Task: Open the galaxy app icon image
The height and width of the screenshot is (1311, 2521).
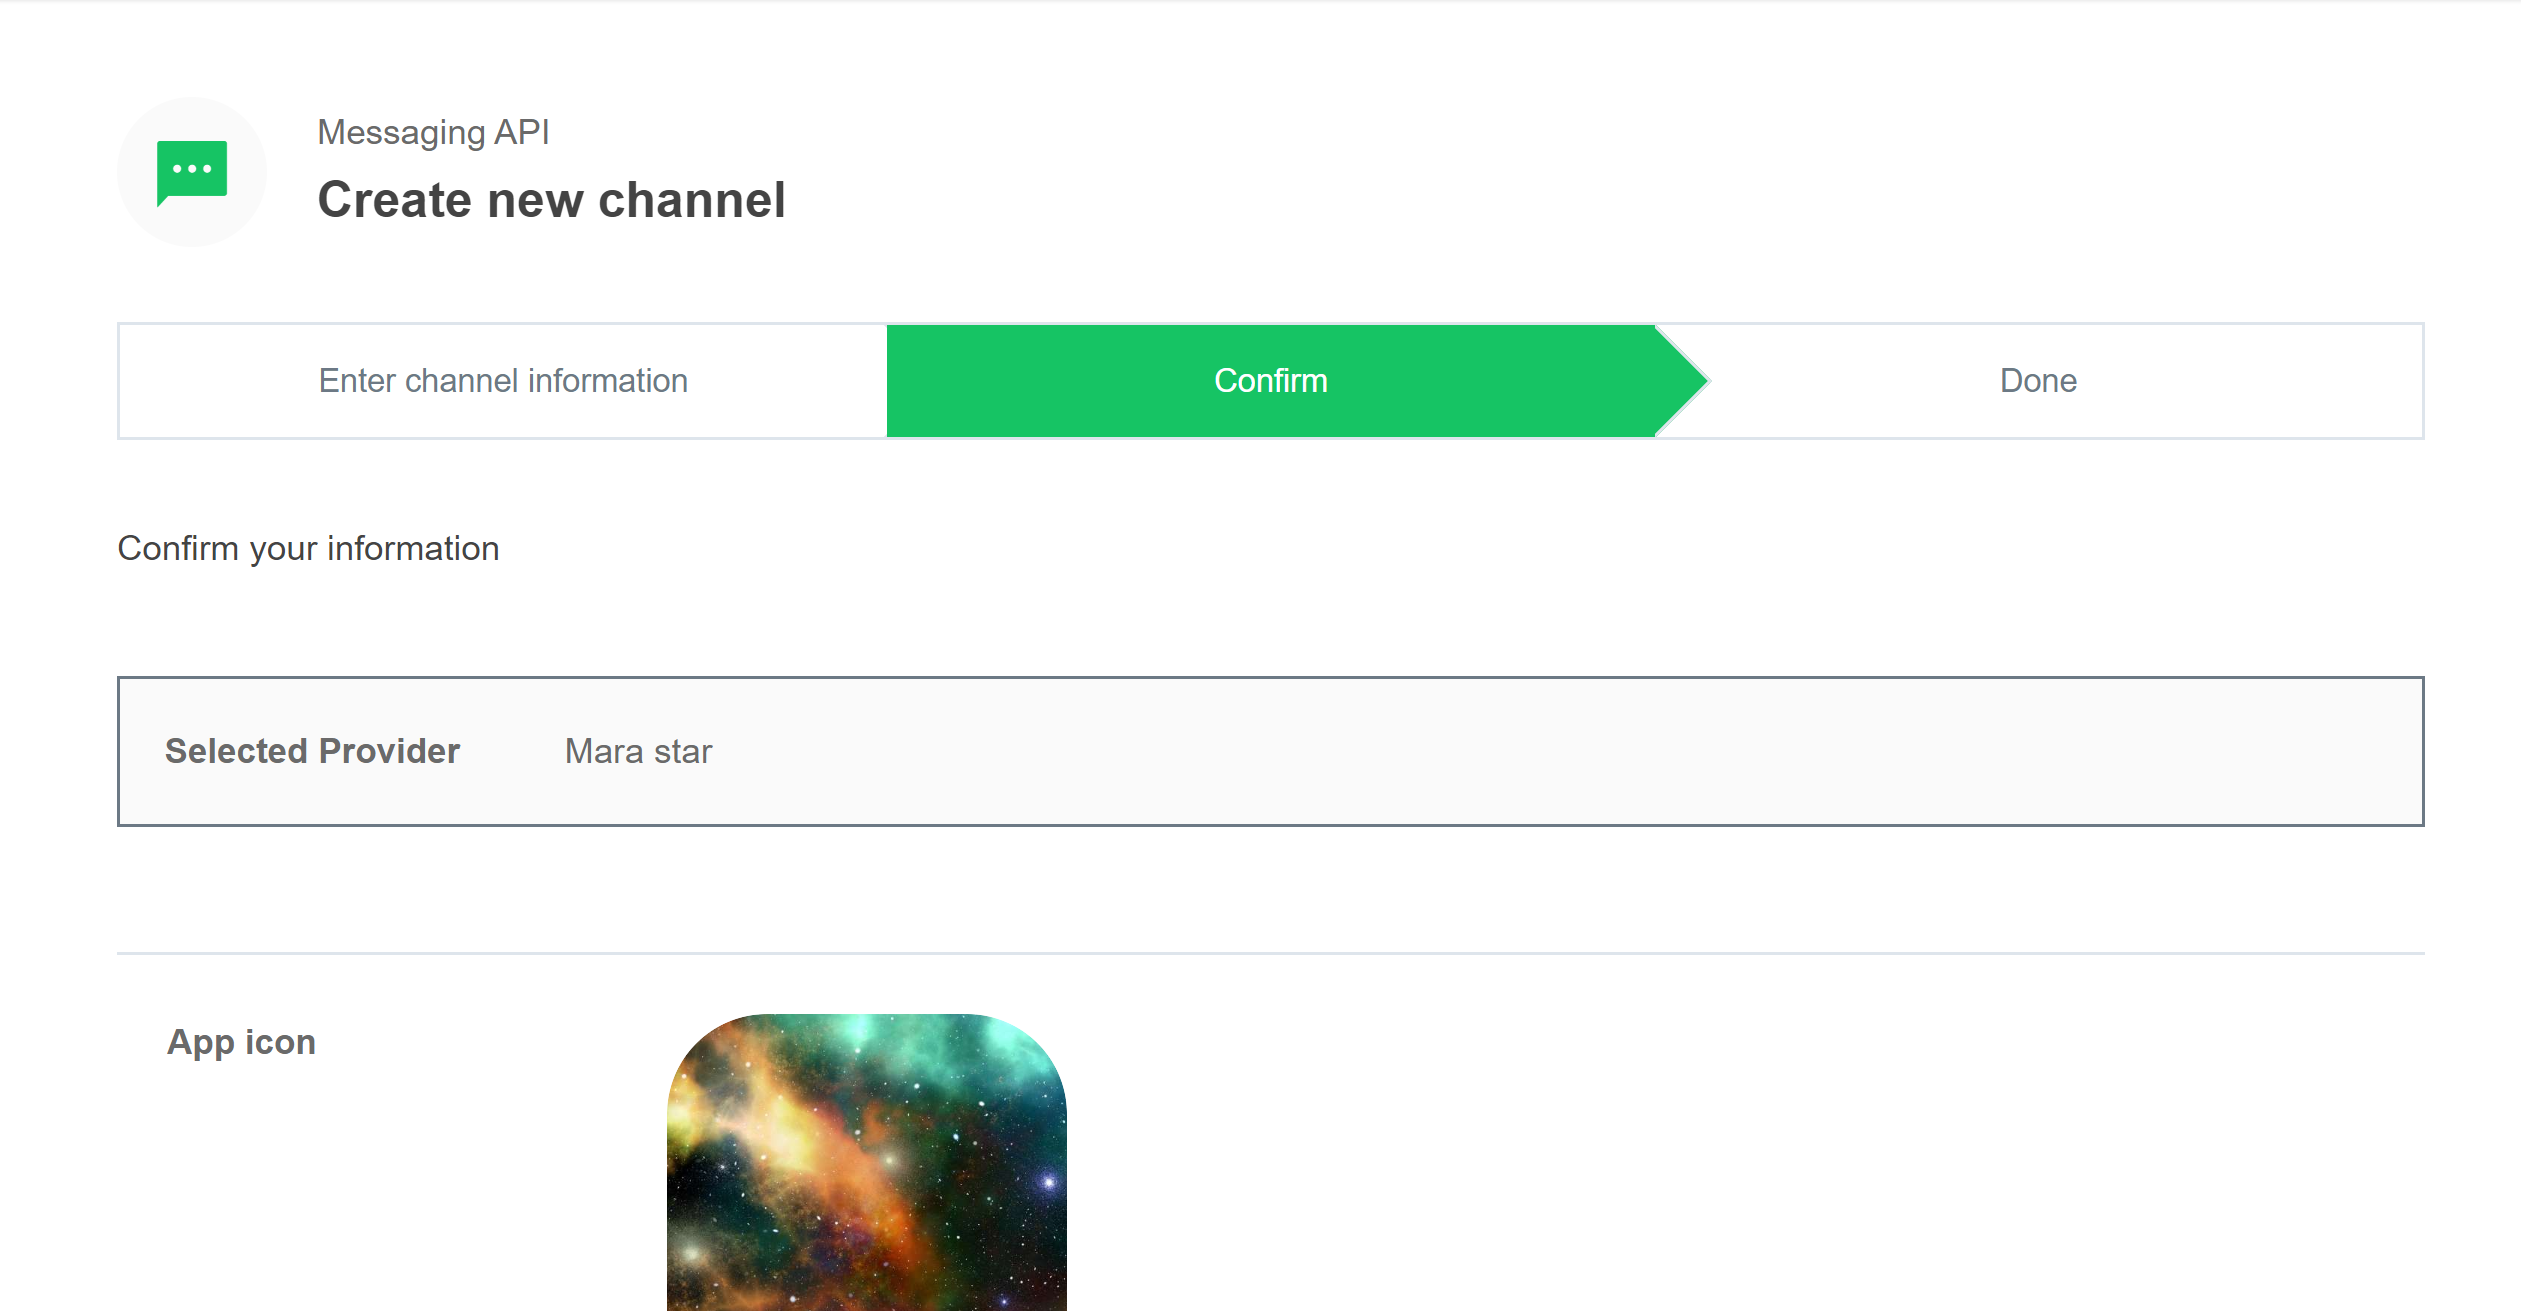Action: click(x=867, y=1162)
